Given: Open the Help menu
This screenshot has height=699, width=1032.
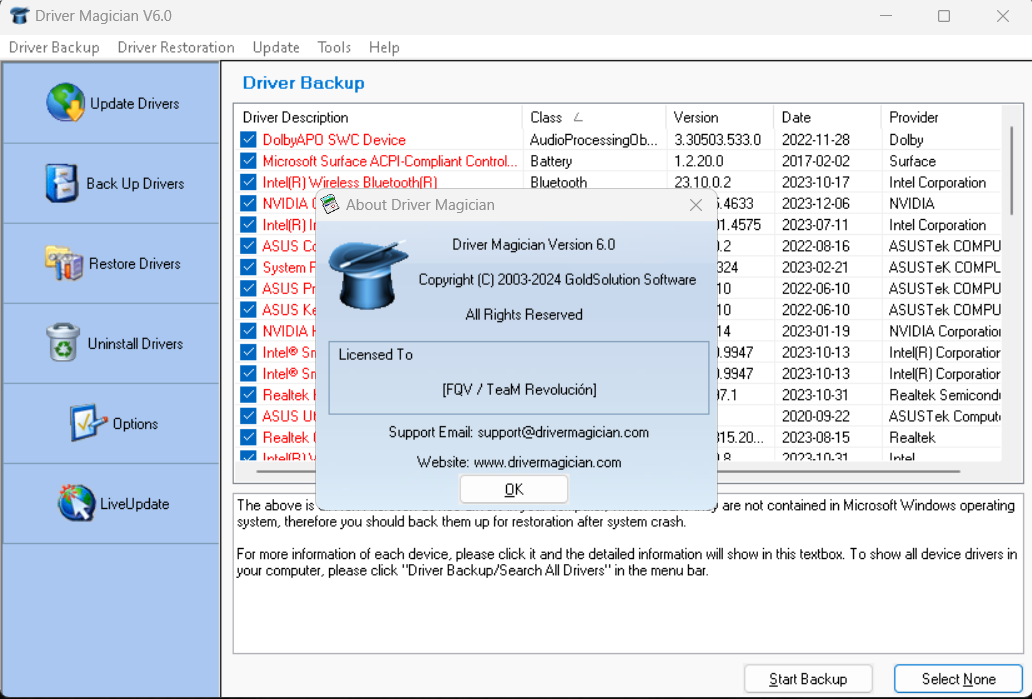Looking at the screenshot, I should click(384, 47).
